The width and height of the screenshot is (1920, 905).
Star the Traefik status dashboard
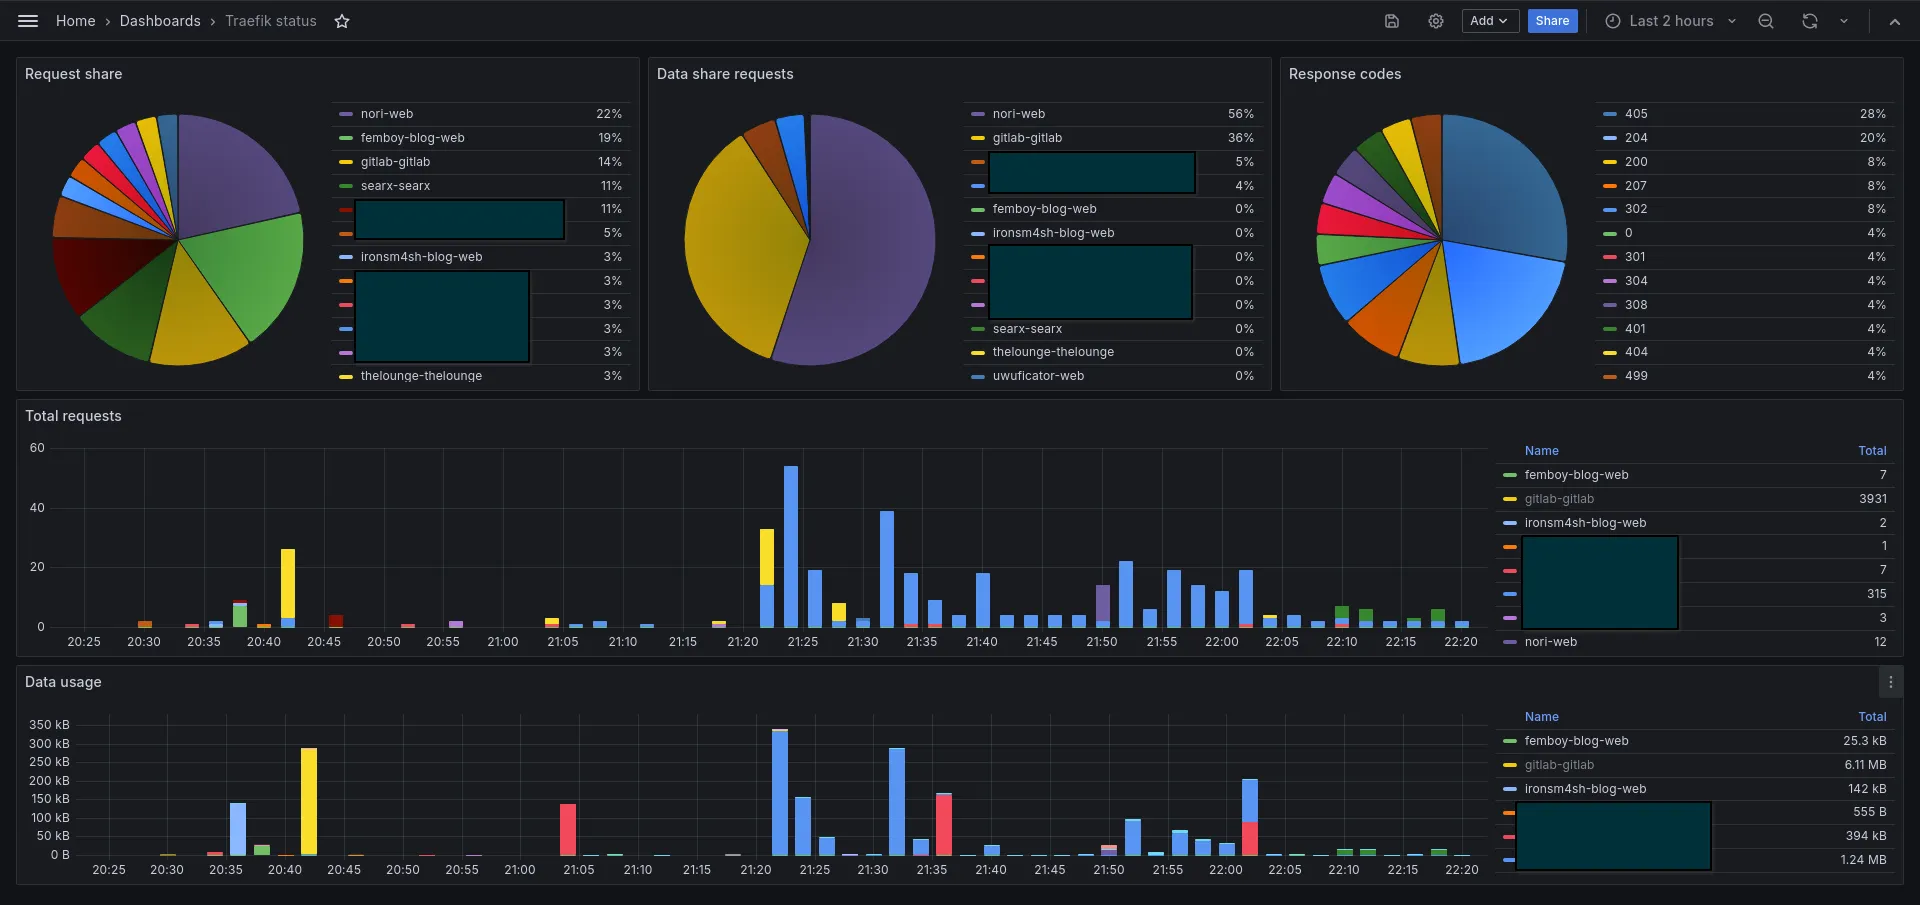point(342,21)
